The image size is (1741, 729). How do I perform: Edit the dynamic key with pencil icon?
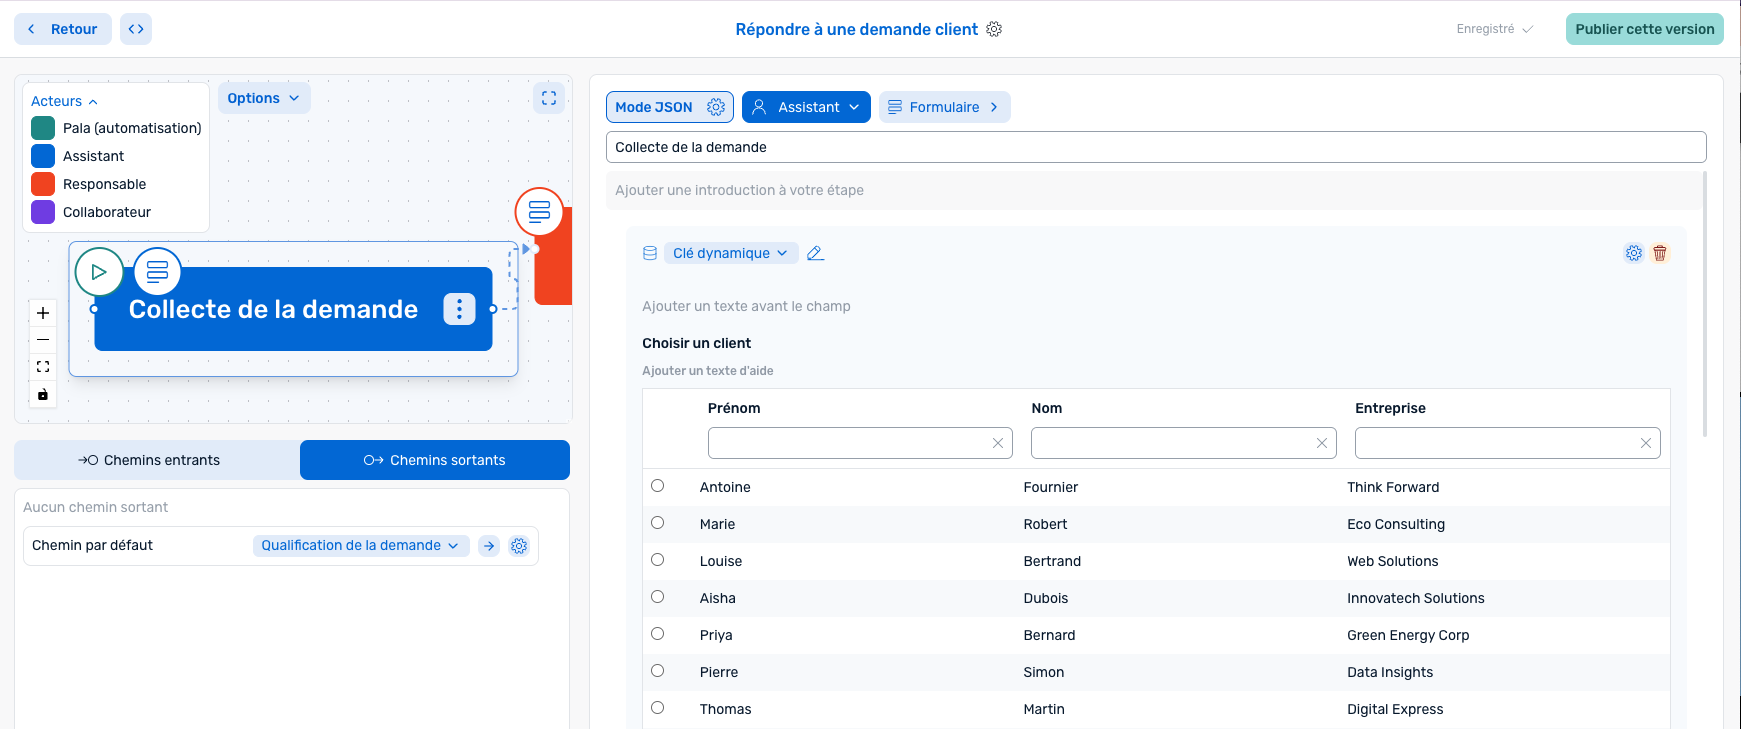(815, 253)
